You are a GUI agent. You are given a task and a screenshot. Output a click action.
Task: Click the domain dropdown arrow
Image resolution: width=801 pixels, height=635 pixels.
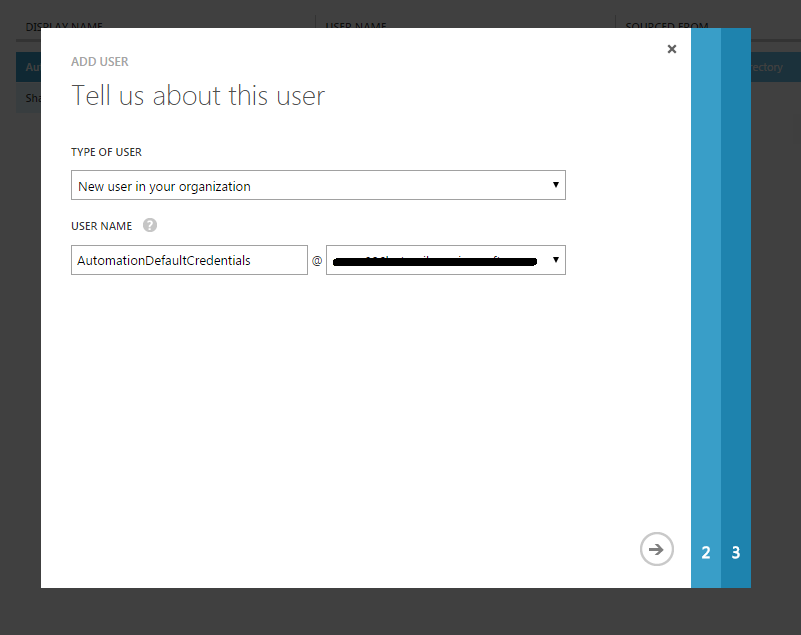pos(555,260)
